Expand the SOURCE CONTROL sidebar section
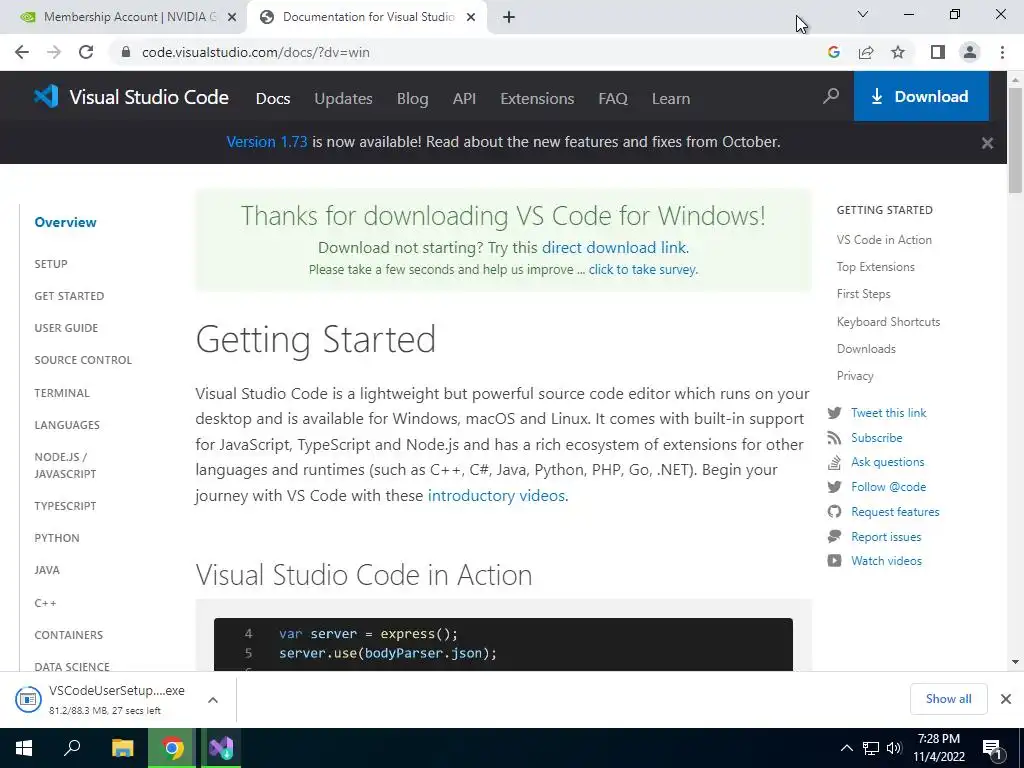The height and width of the screenshot is (768, 1024). tap(83, 360)
